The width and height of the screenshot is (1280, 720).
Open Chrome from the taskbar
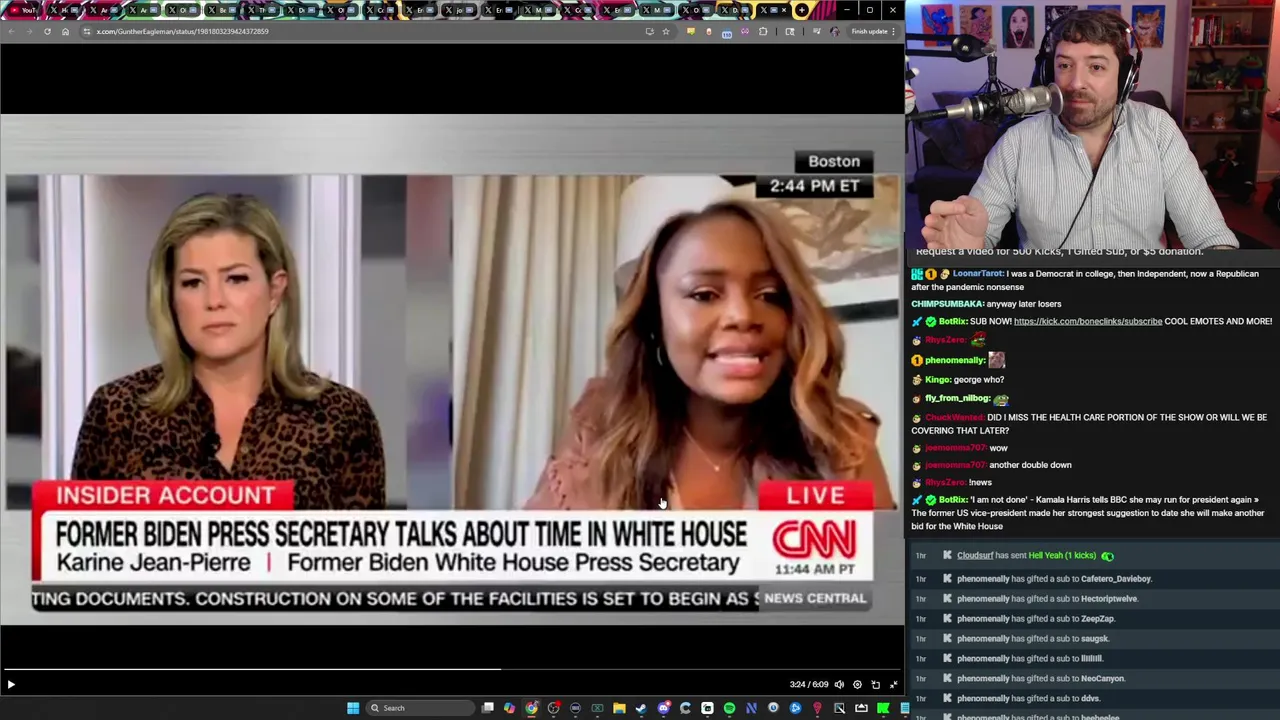pyautogui.click(x=531, y=708)
